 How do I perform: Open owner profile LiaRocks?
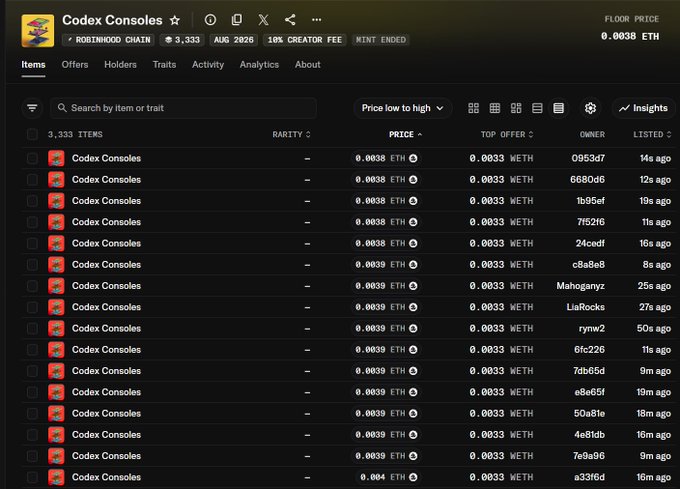[585, 307]
